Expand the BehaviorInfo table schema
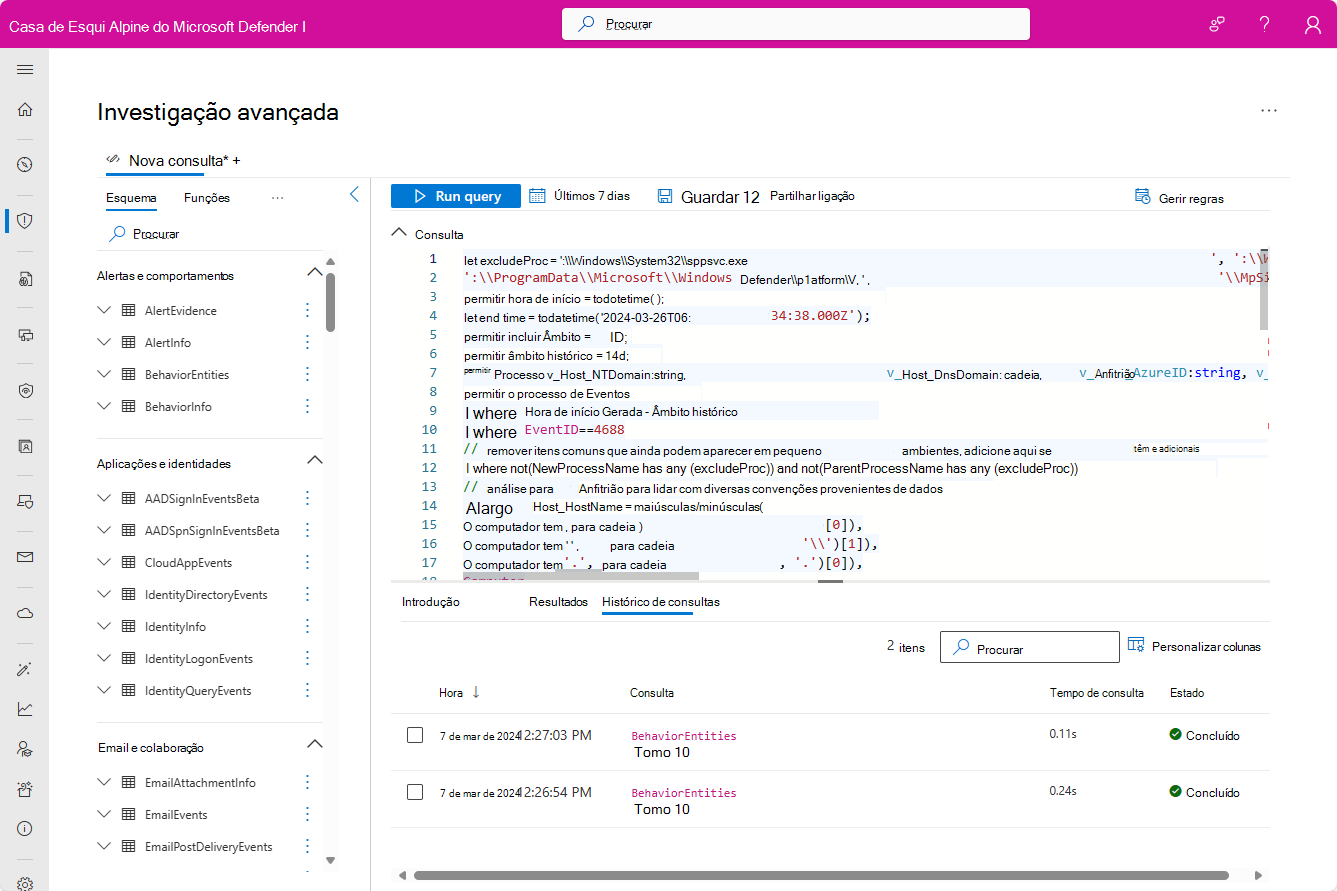The image size is (1337, 891). [104, 407]
